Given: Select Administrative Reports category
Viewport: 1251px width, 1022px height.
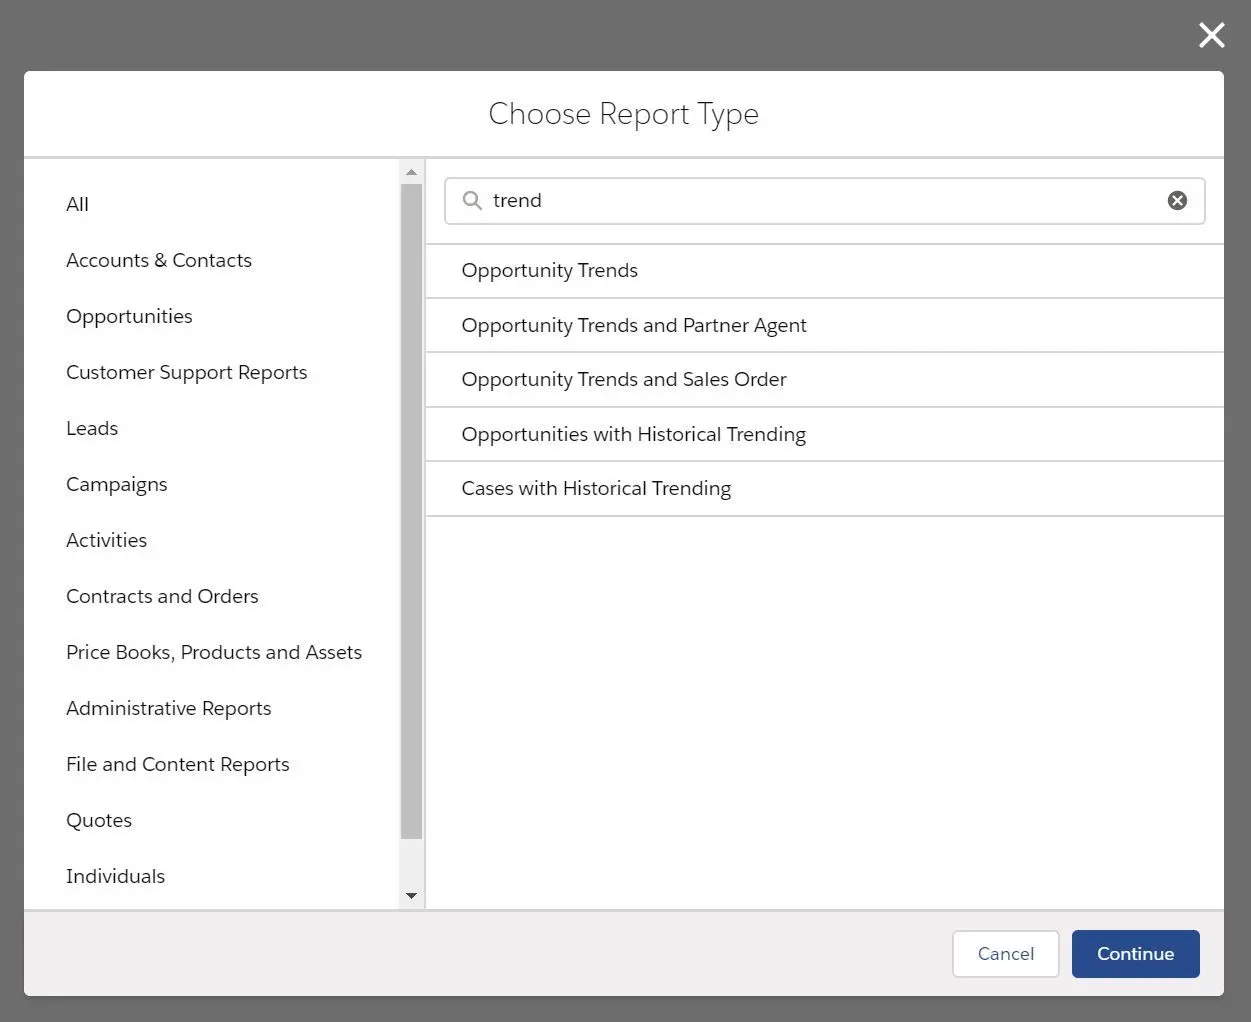Looking at the screenshot, I should [x=169, y=709].
